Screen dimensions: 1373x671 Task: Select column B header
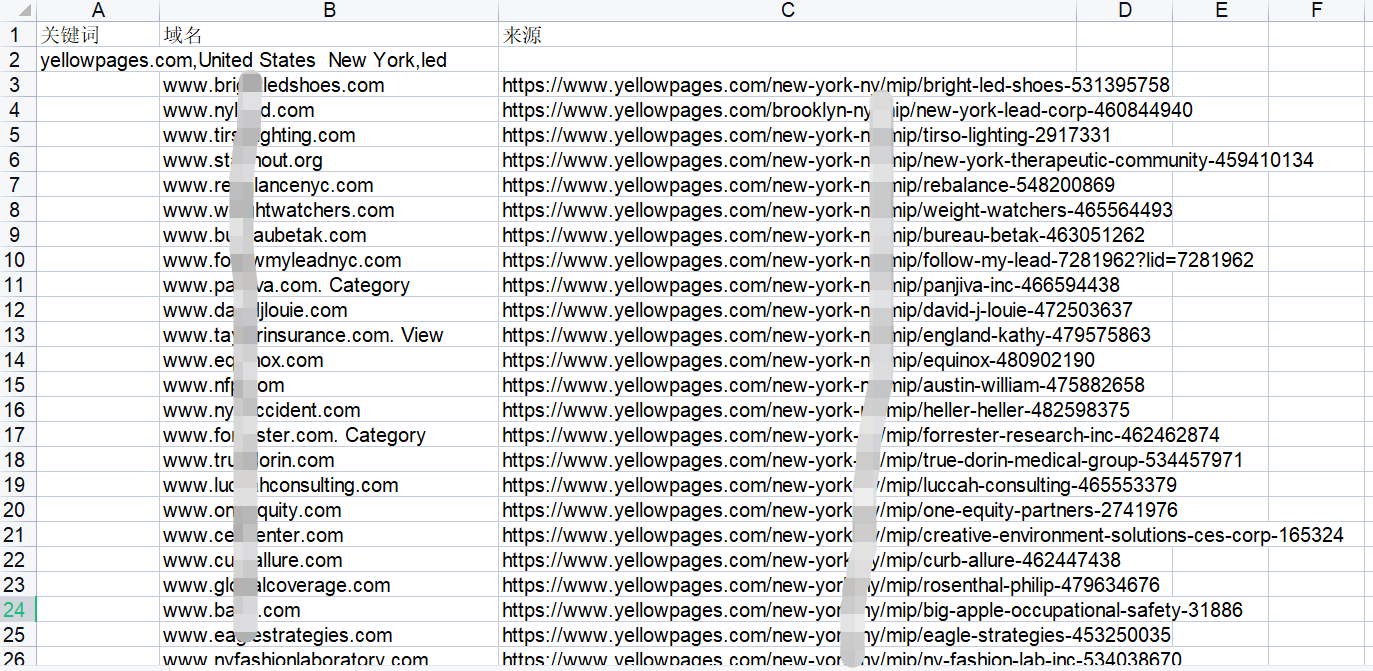329,10
